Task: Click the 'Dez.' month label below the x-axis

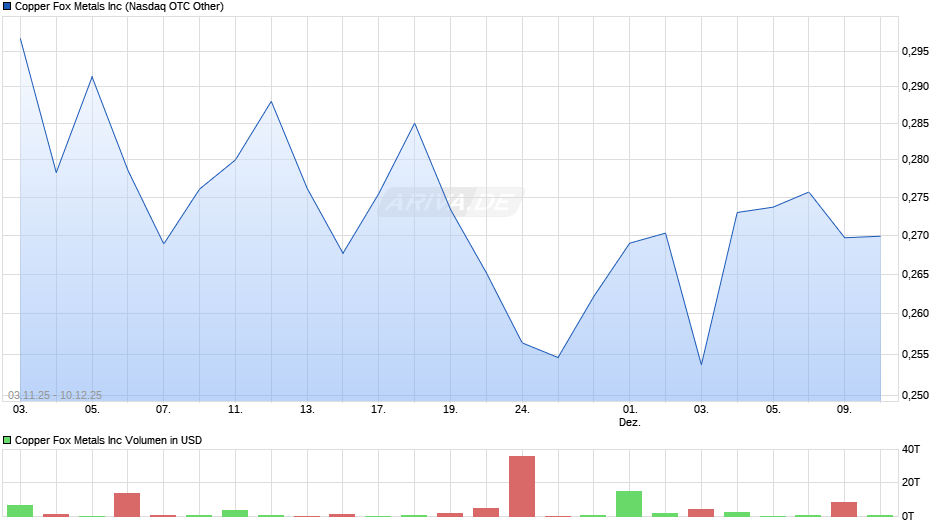Action: [x=629, y=422]
